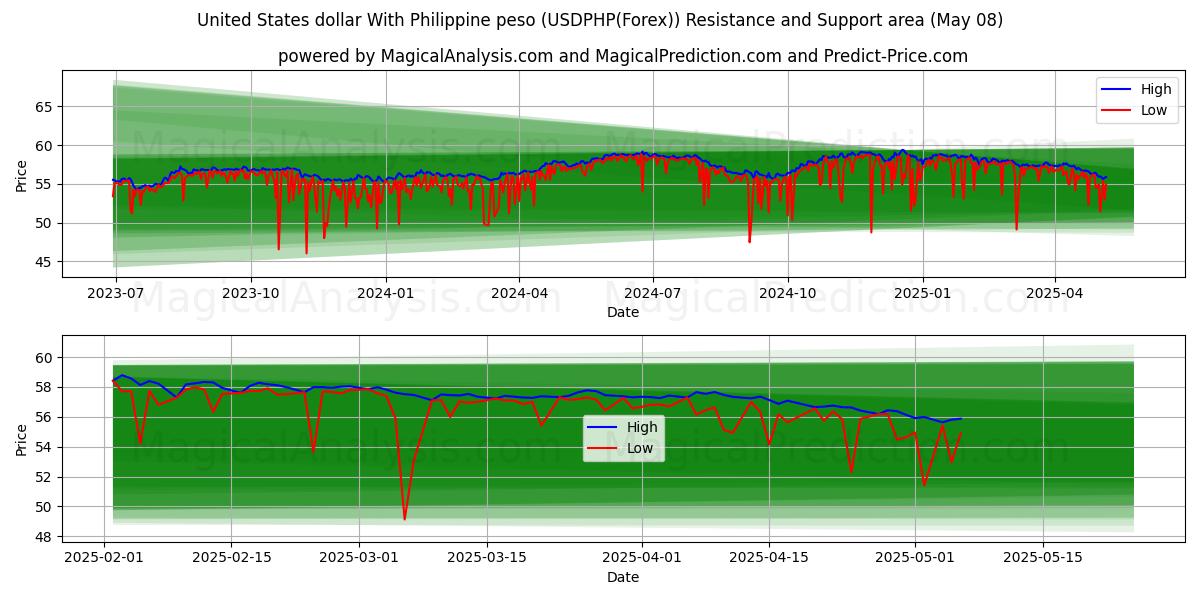The height and width of the screenshot is (600, 1200).
Task: Click the top chart x-axis label '2024-01'
Action: (x=385, y=295)
